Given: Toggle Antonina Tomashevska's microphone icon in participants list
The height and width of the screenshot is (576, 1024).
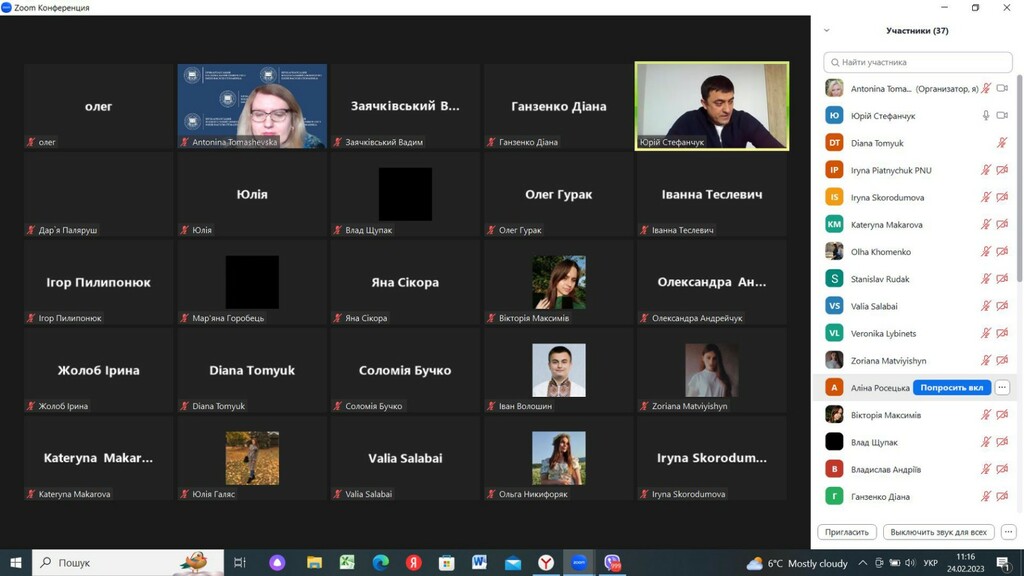Looking at the screenshot, I should point(986,88).
